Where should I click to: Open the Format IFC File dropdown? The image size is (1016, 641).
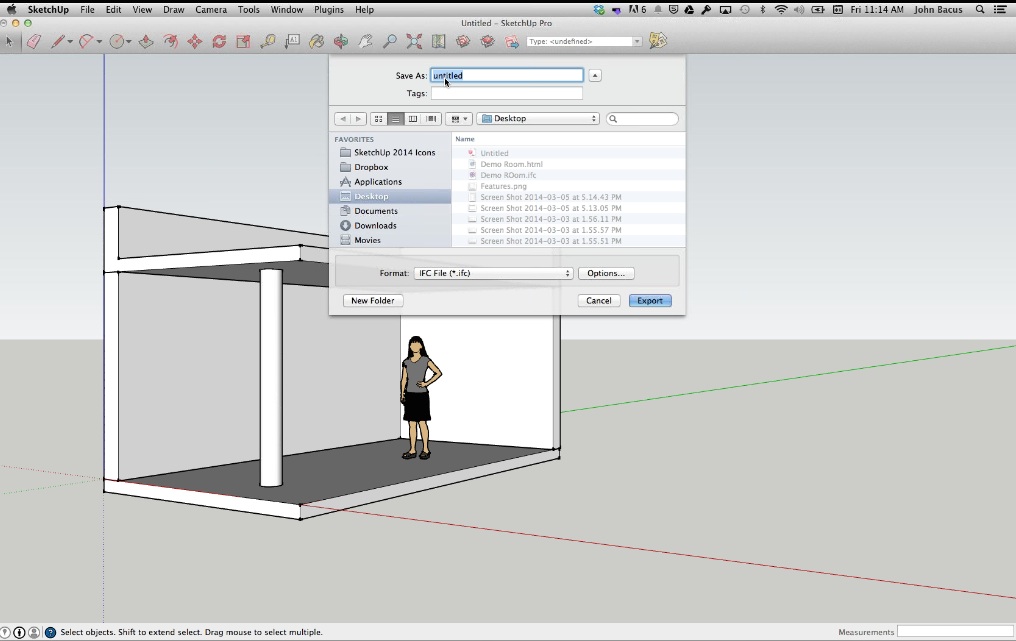(494, 274)
